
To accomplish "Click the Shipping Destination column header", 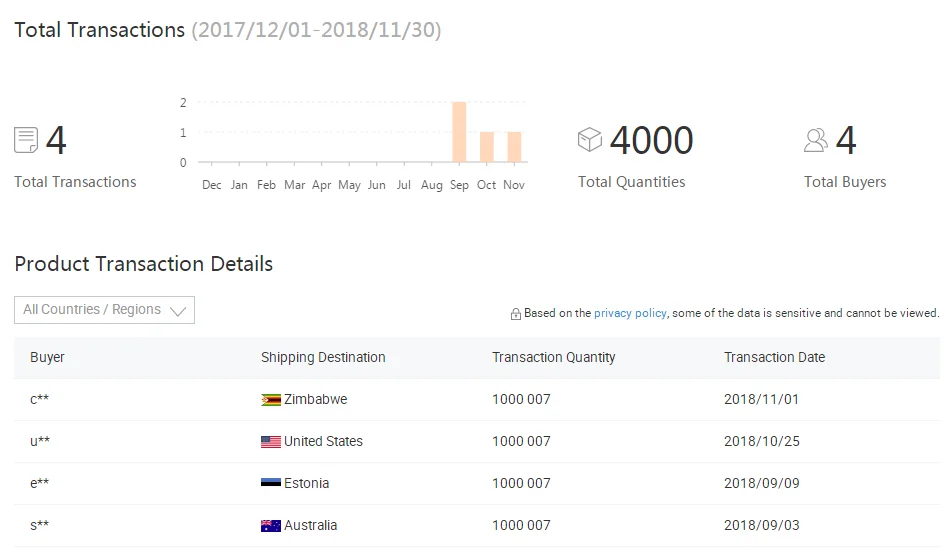I will tap(323, 357).
